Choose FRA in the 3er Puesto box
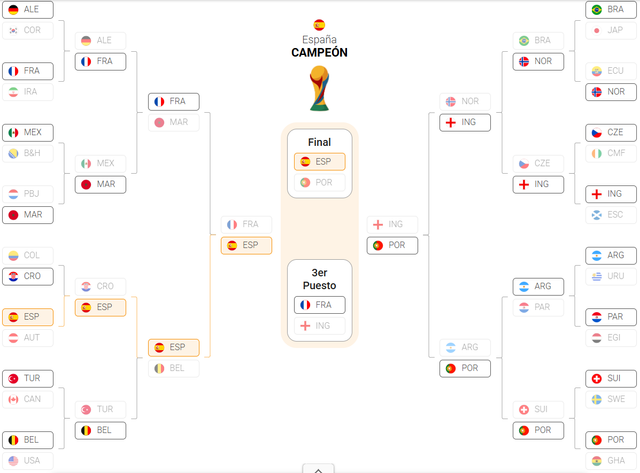 point(320,305)
